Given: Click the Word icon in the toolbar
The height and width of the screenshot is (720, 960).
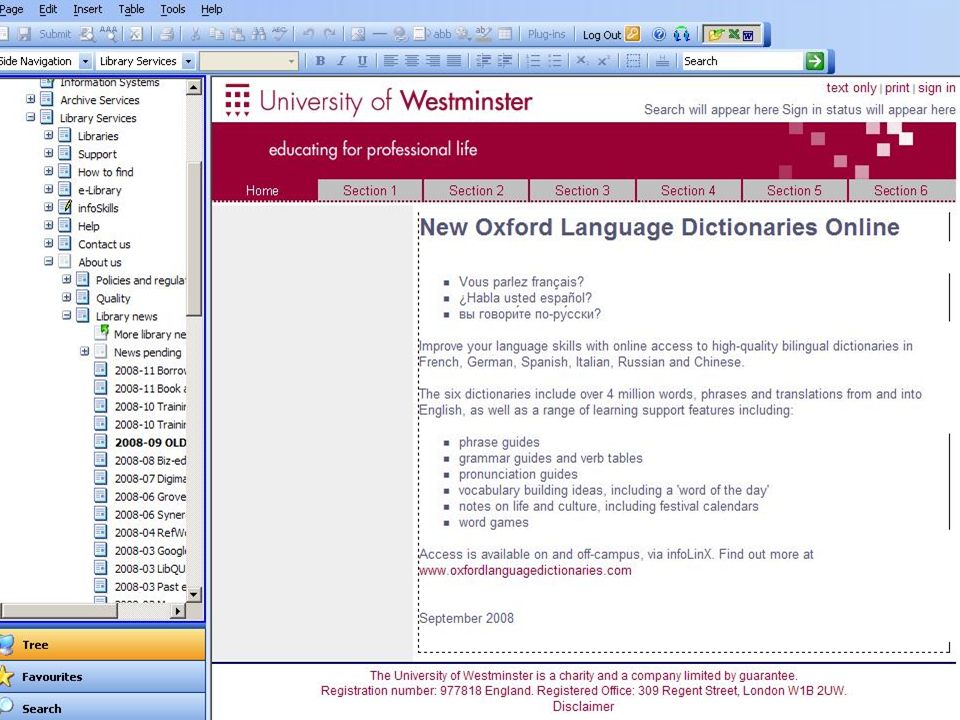Looking at the screenshot, I should 748,35.
